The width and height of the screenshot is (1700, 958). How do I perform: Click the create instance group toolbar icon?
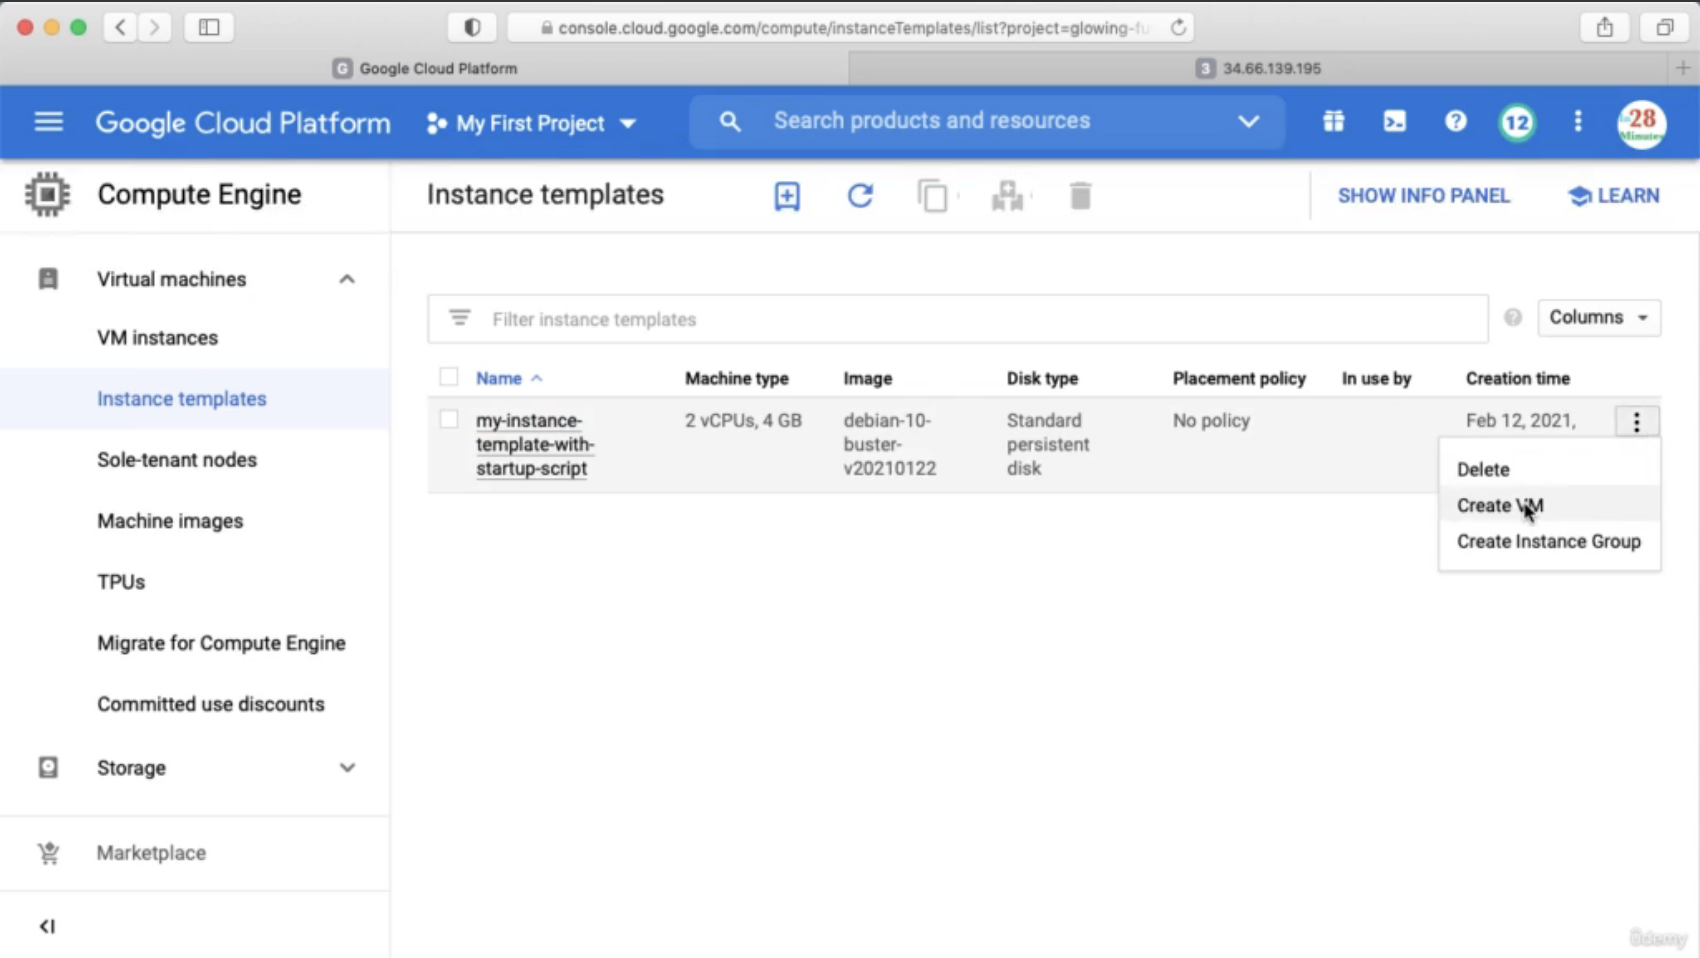pos(1007,196)
